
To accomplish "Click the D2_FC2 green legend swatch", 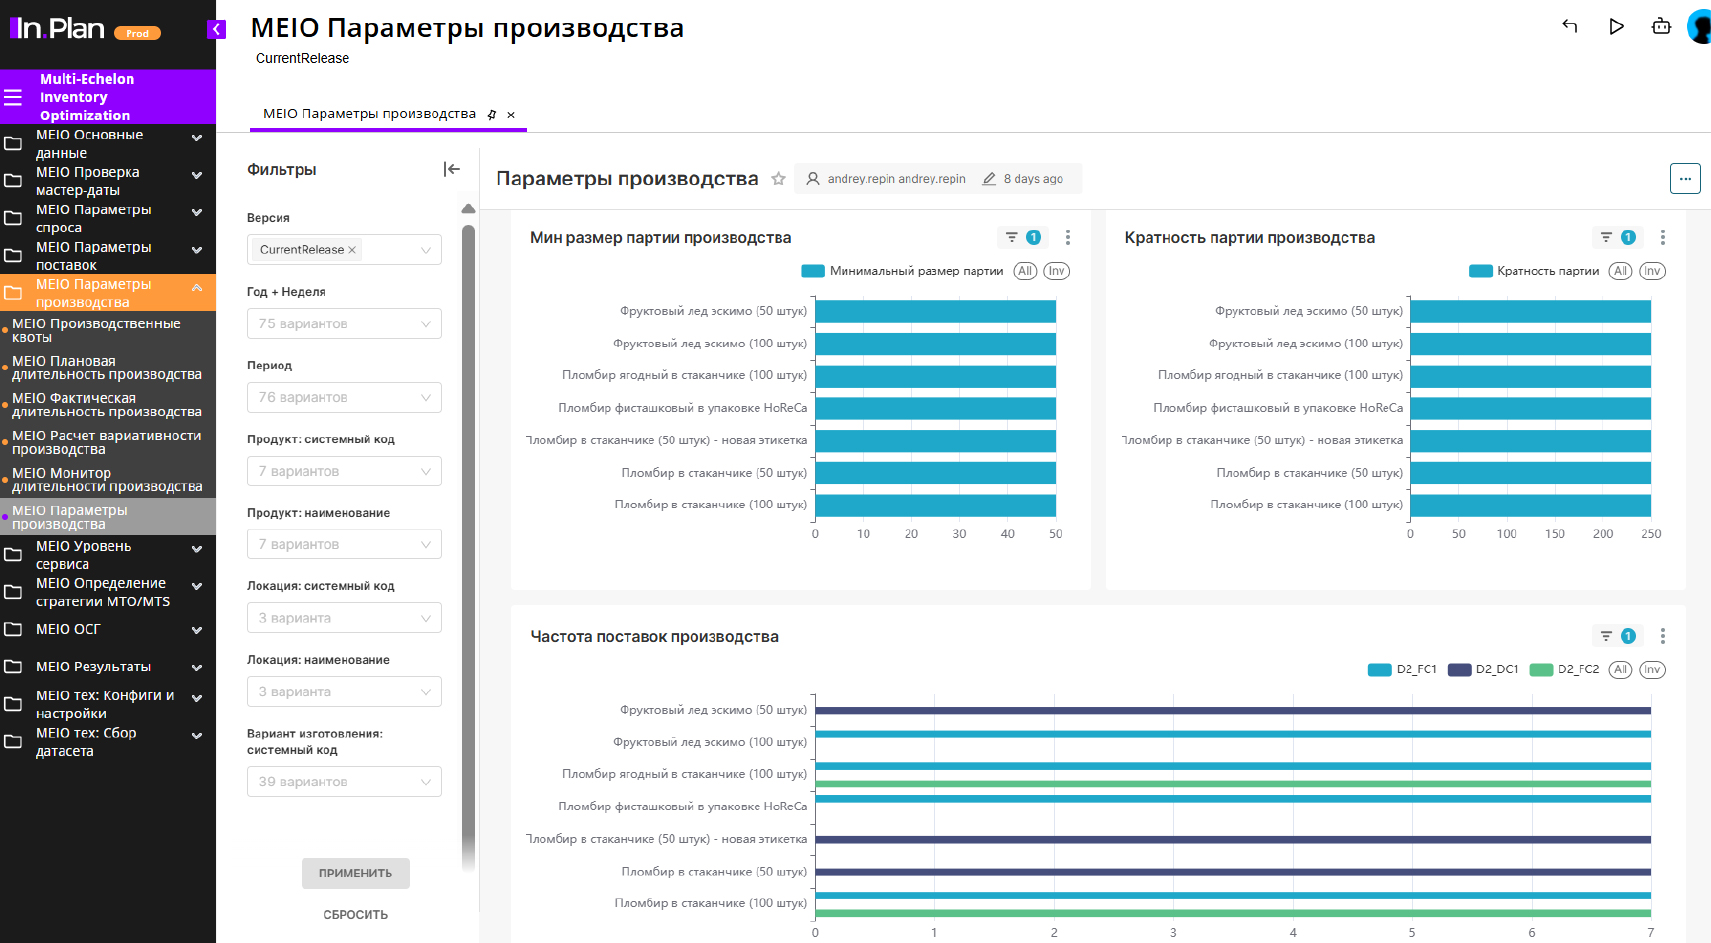I will [1541, 670].
